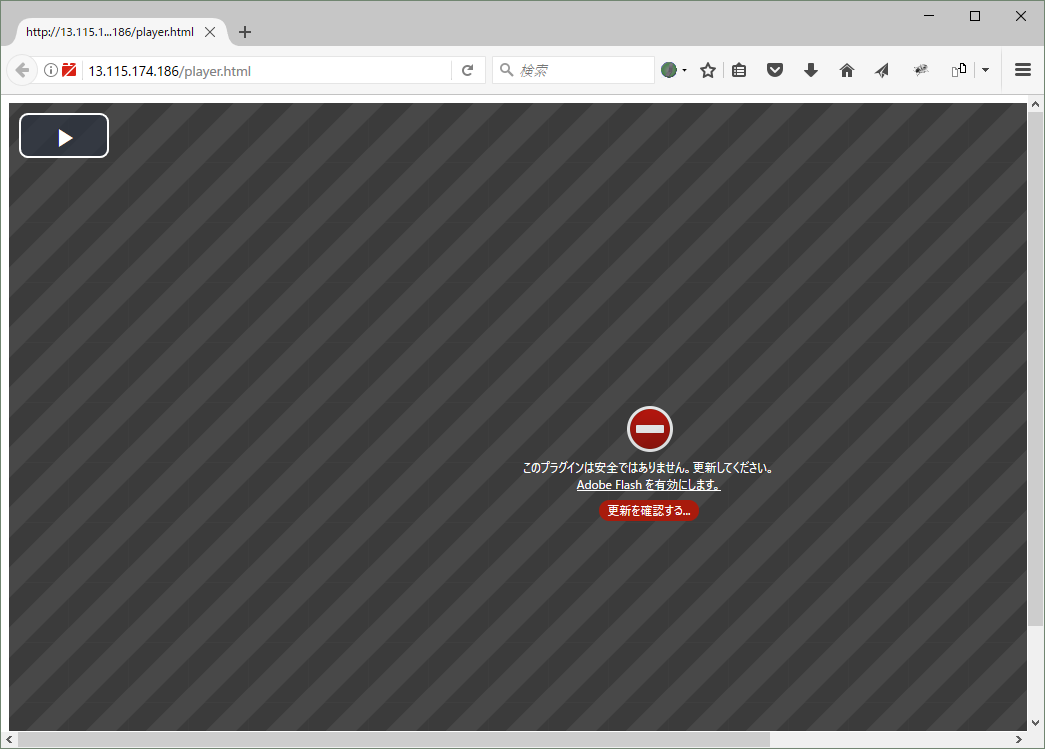Viewport: 1045px width, 749px height.
Task: Bookmark this page with the star
Action: tap(707, 70)
